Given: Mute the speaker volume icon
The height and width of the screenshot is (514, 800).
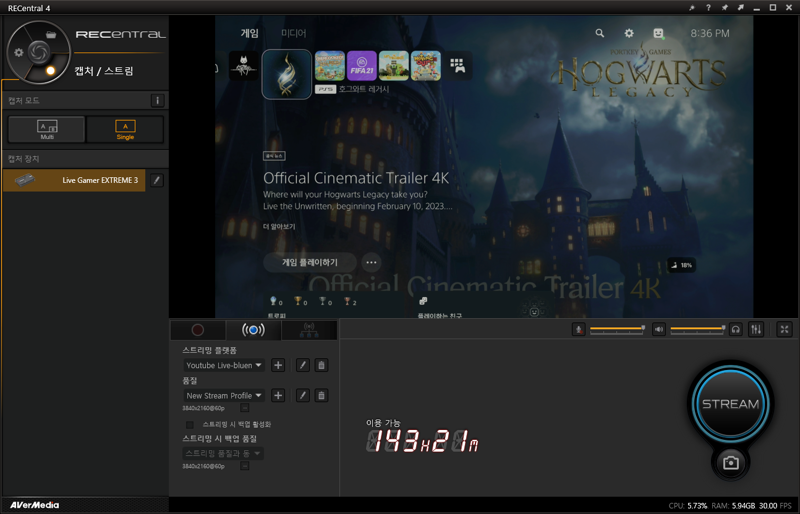Looking at the screenshot, I should click(659, 329).
